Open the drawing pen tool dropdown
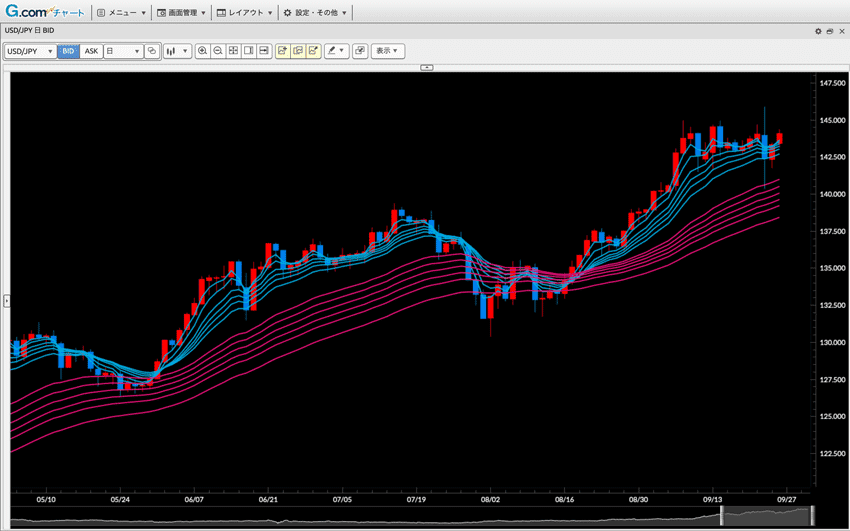This screenshot has width=850, height=531. pos(337,51)
